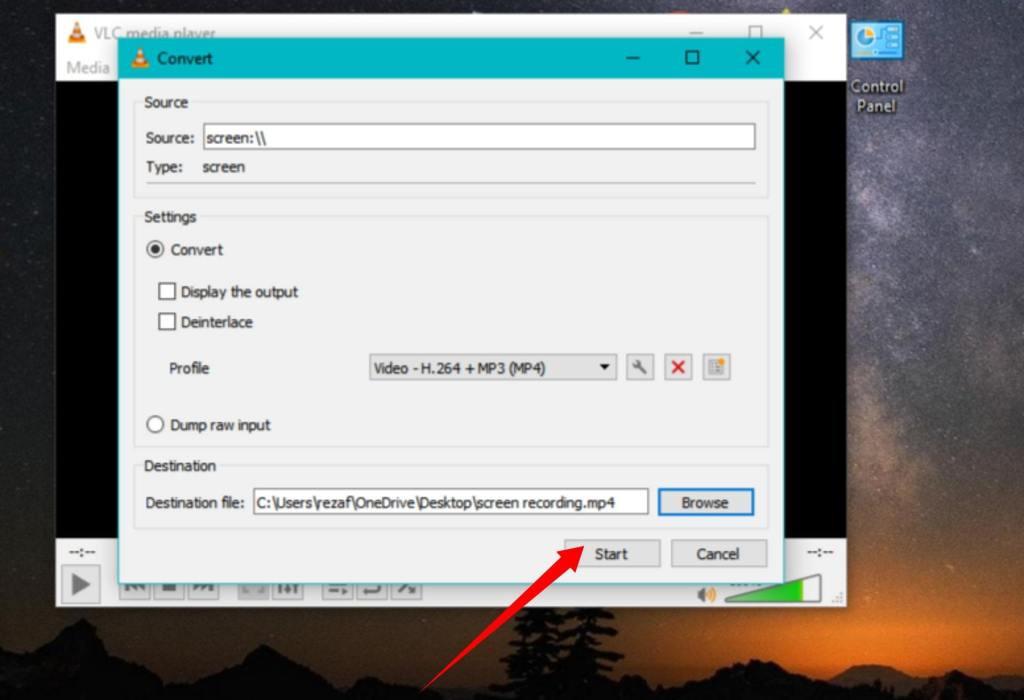Click the wrench icon to edit selected profile

[639, 367]
